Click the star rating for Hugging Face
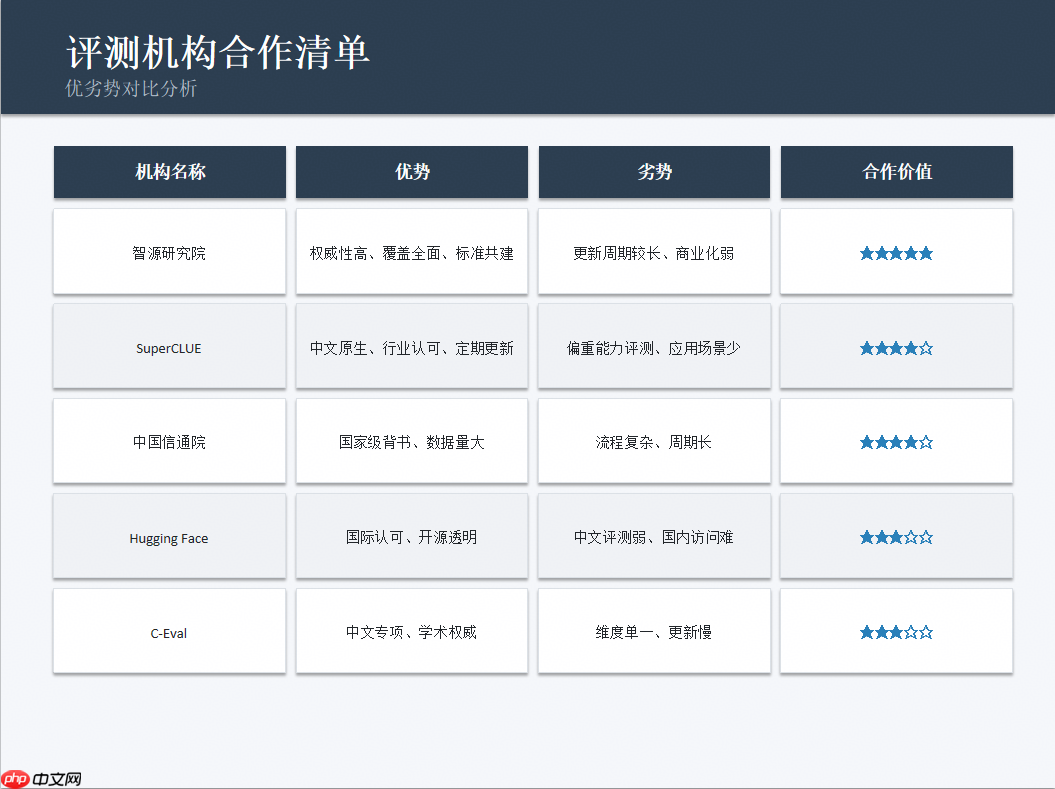The width and height of the screenshot is (1055, 789). [896, 537]
